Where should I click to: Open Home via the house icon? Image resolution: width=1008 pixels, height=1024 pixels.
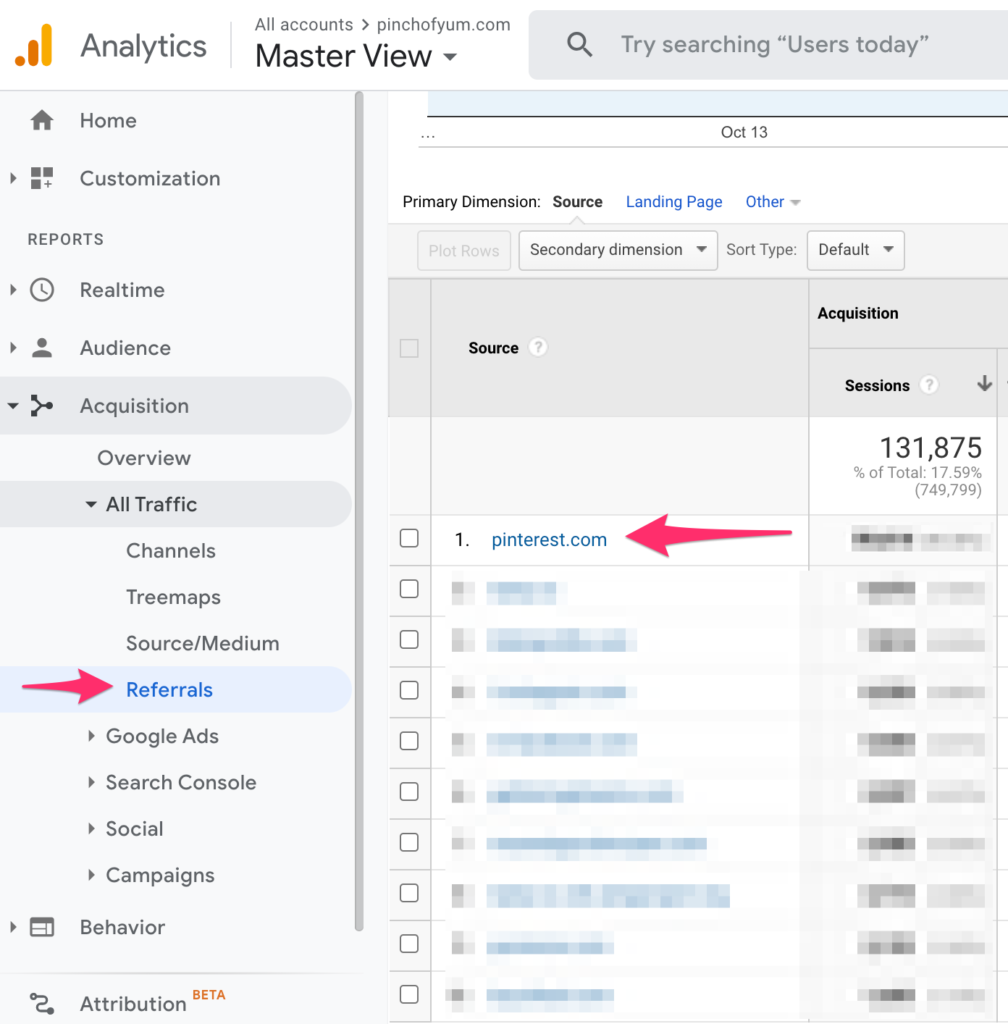[42, 120]
